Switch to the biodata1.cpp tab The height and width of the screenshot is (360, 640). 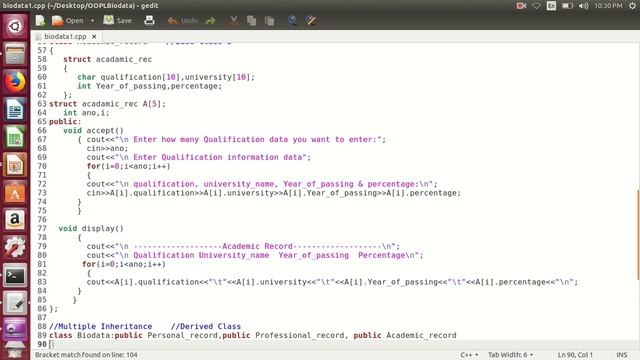click(65, 36)
